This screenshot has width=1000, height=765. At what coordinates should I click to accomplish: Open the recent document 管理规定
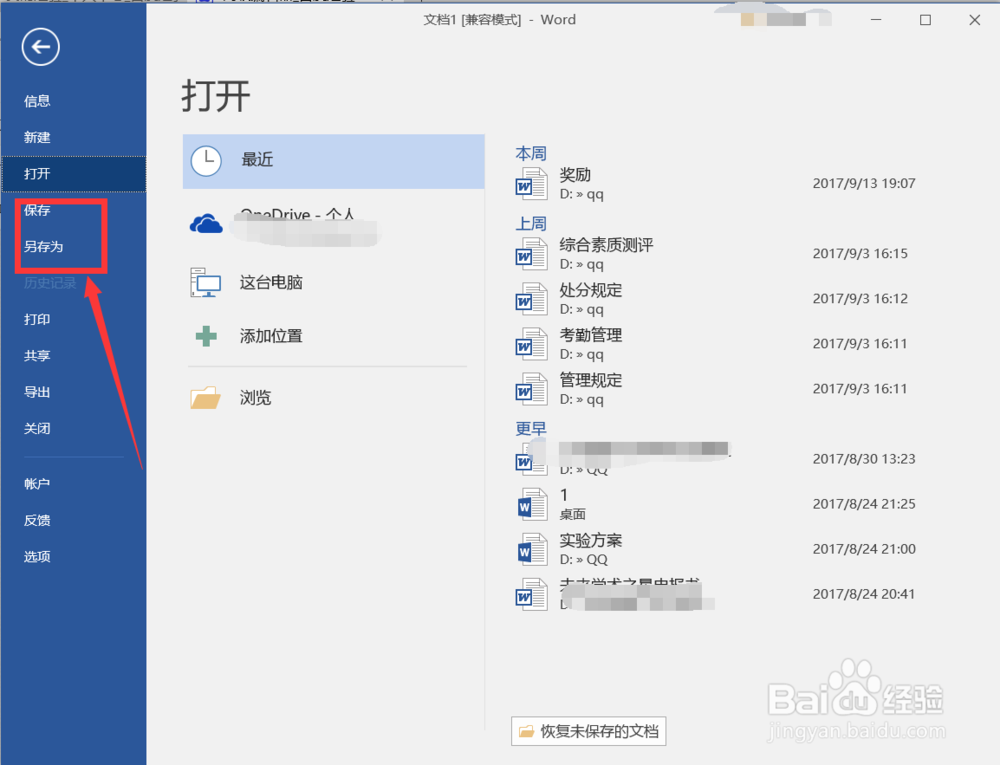[591, 381]
